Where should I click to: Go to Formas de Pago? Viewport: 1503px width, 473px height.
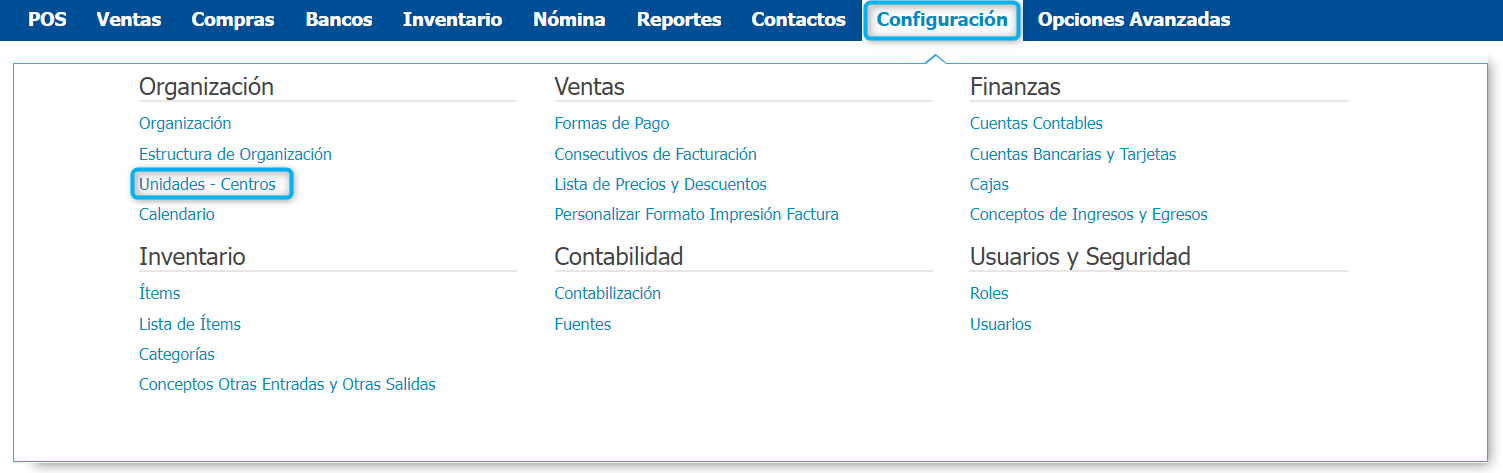click(x=612, y=123)
